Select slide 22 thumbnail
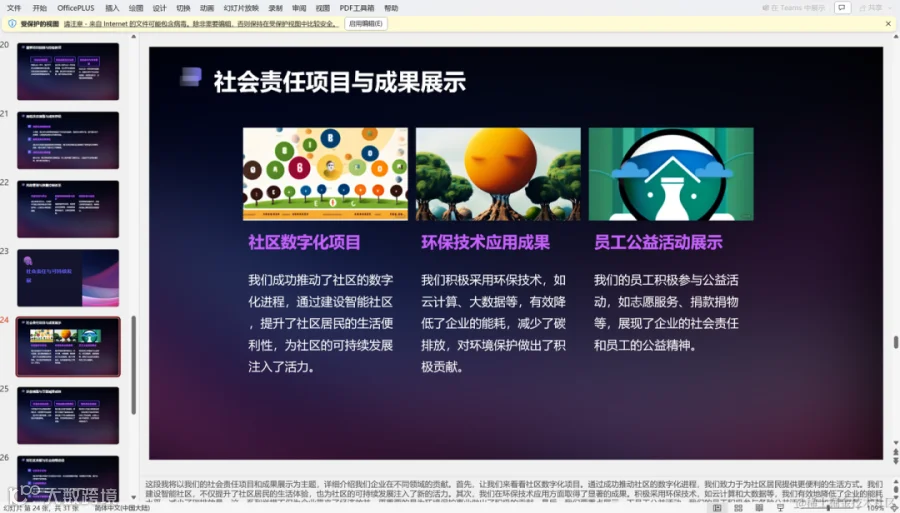The height and width of the screenshot is (513, 900). pyautogui.click(x=68, y=209)
